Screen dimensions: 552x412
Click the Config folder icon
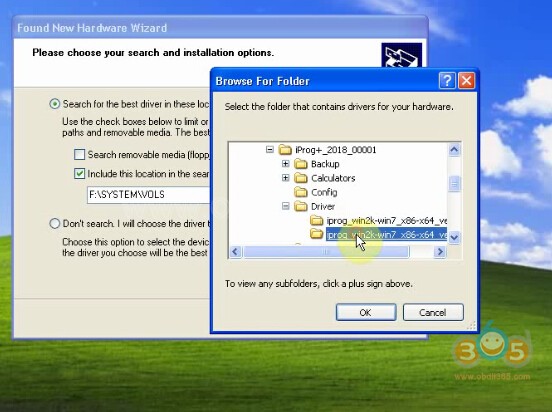click(x=301, y=192)
